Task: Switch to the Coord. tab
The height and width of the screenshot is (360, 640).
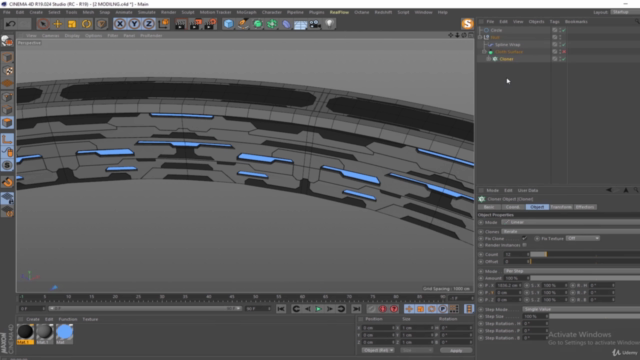Action: [x=513, y=207]
